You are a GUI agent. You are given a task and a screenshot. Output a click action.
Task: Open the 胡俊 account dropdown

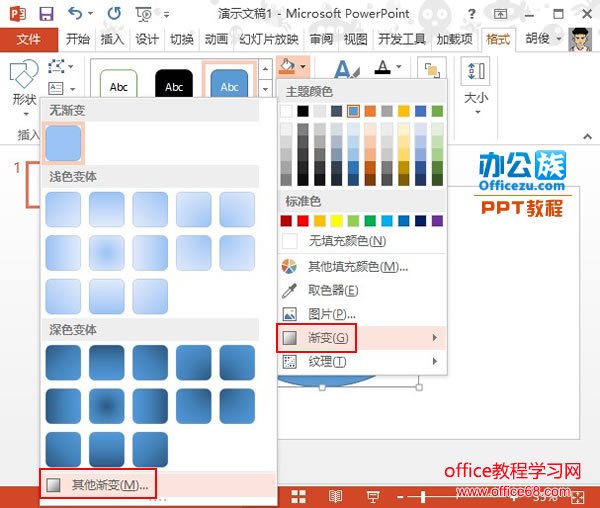click(559, 39)
